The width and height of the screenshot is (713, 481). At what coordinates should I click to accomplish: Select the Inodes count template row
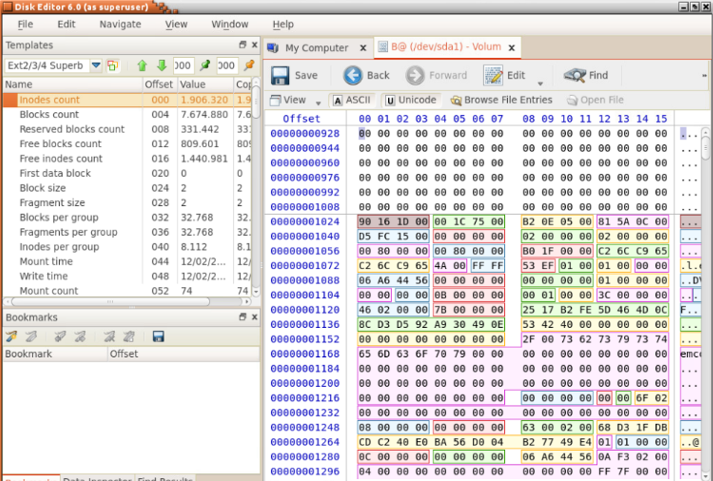click(x=50, y=100)
